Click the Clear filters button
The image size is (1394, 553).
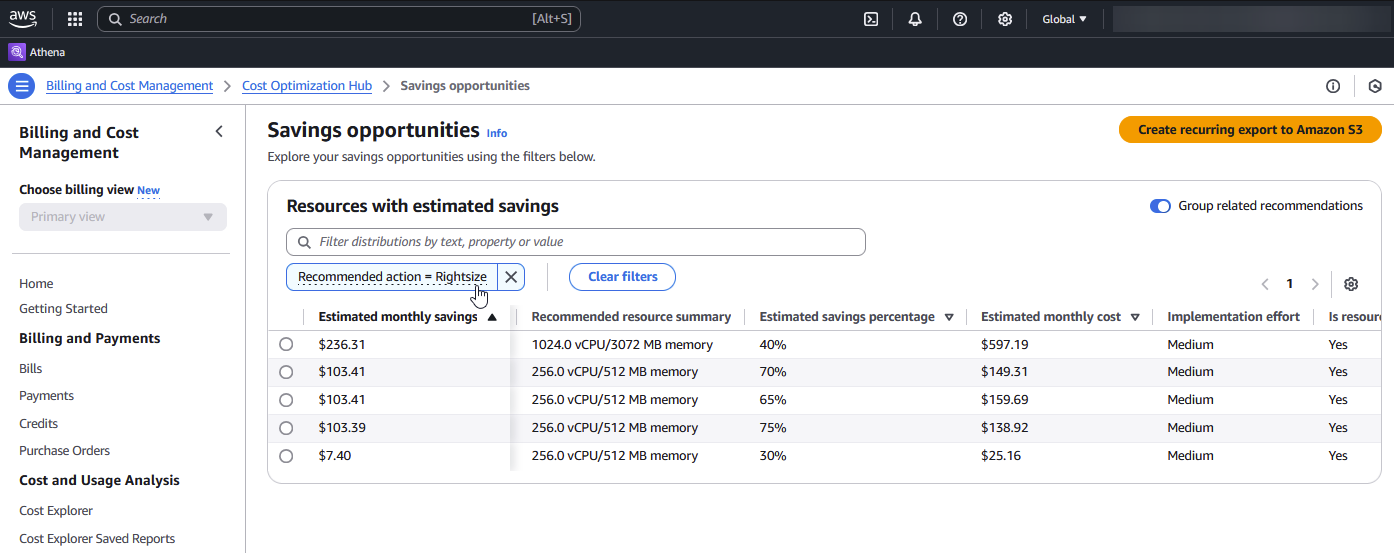pos(623,277)
